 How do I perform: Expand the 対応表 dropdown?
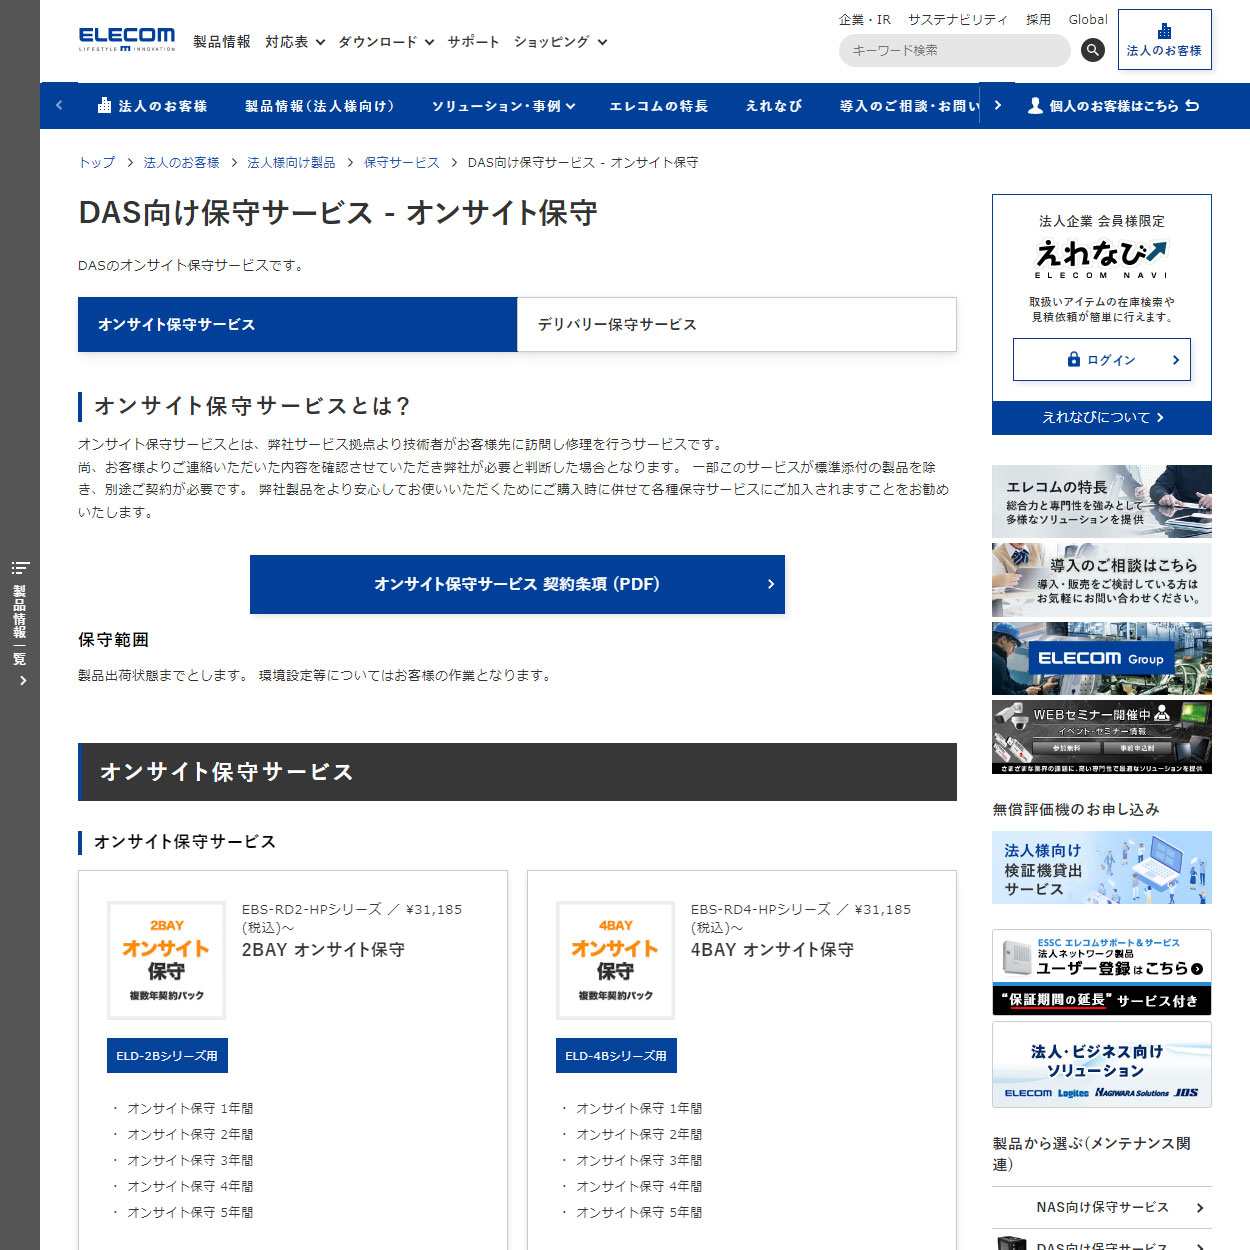point(294,42)
